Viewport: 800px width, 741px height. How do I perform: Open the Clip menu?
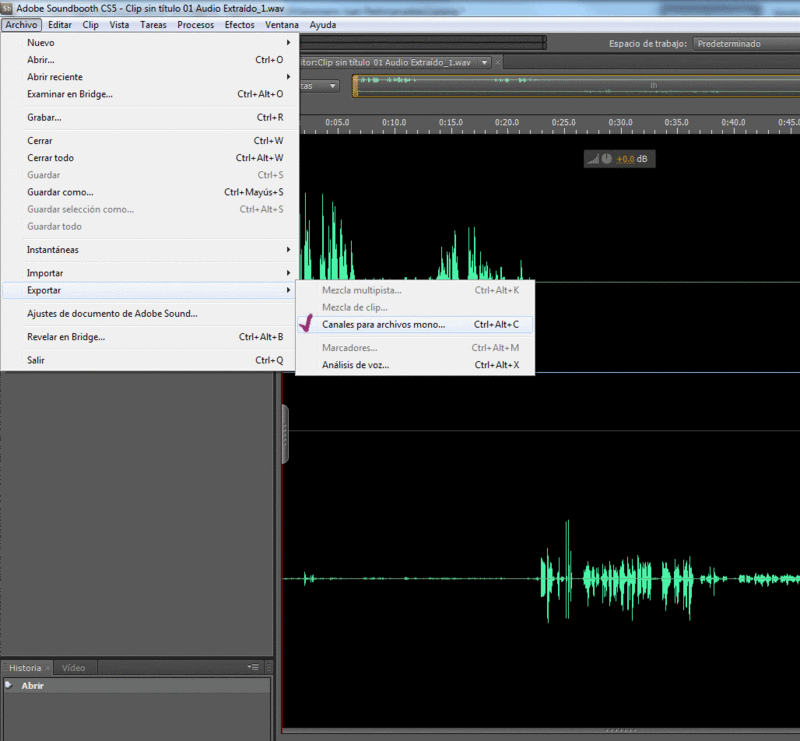pyautogui.click(x=90, y=24)
